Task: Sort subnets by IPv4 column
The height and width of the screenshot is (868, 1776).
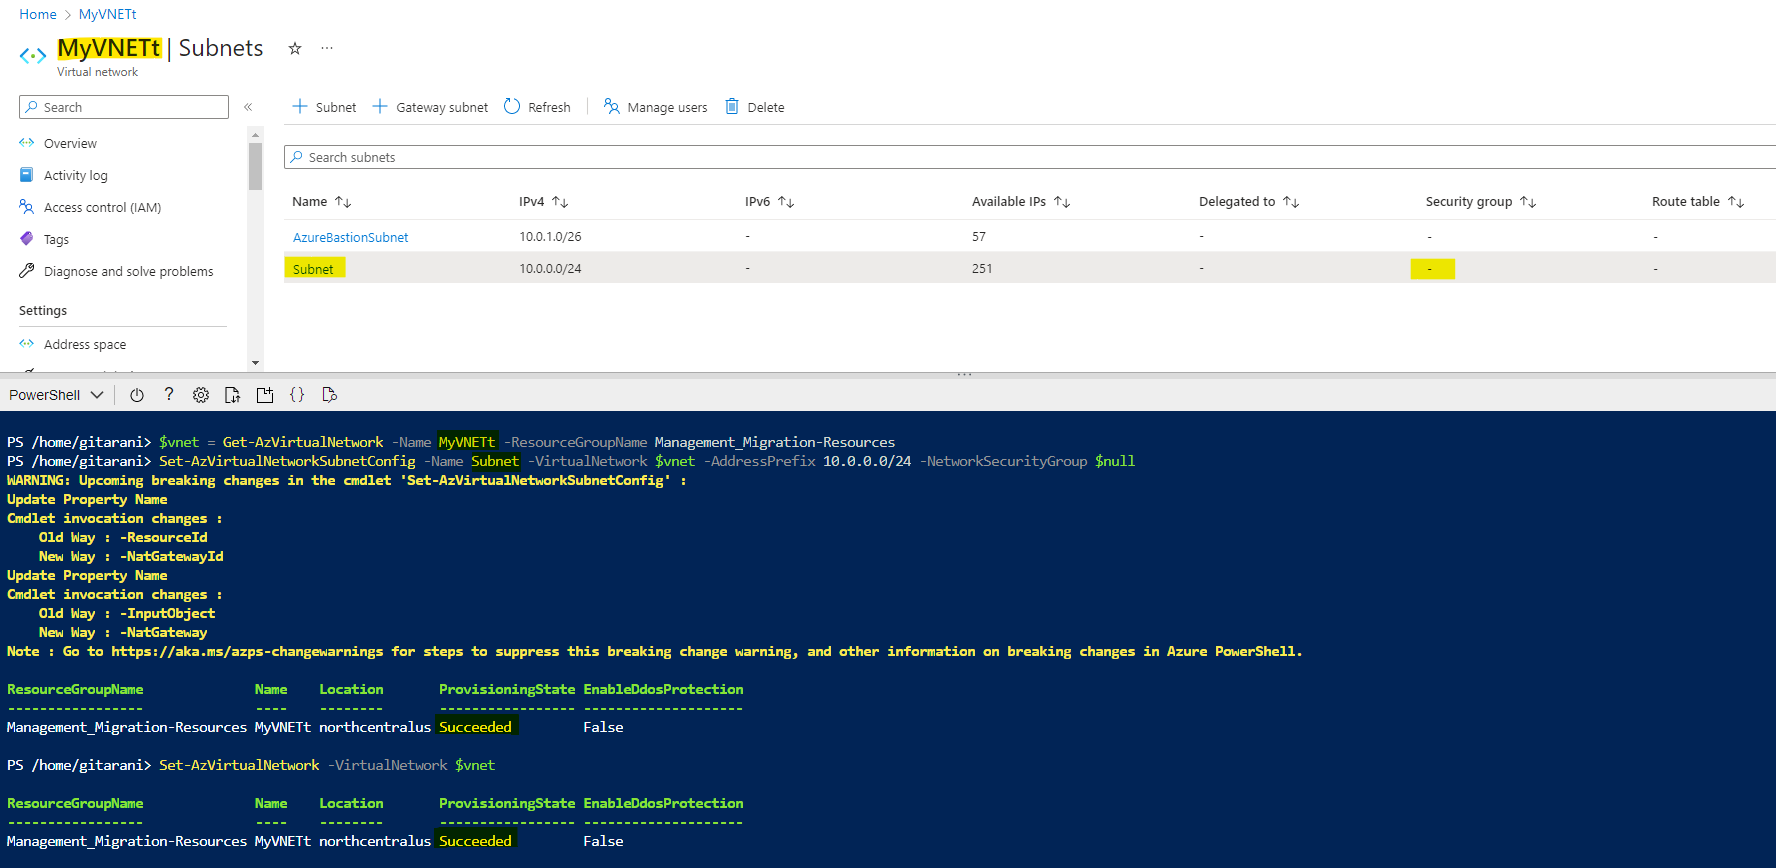Action: [x=543, y=202]
